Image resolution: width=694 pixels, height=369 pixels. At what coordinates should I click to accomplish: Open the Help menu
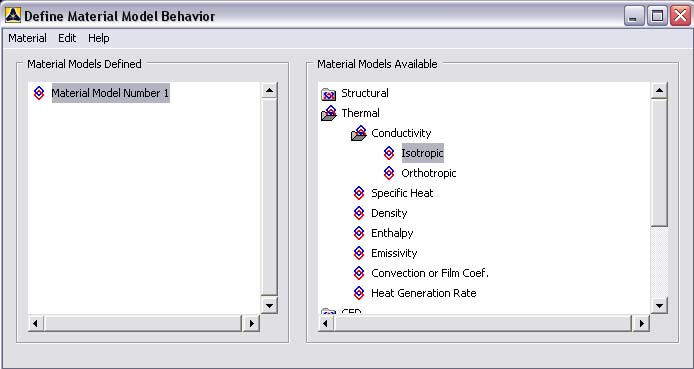(99, 38)
